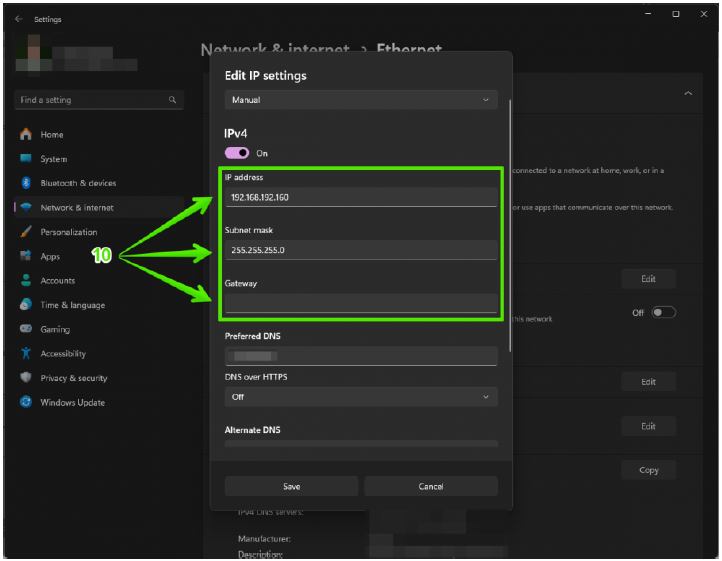722x561 pixels.
Task: Open Personalization brush icon
Action: tap(26, 232)
